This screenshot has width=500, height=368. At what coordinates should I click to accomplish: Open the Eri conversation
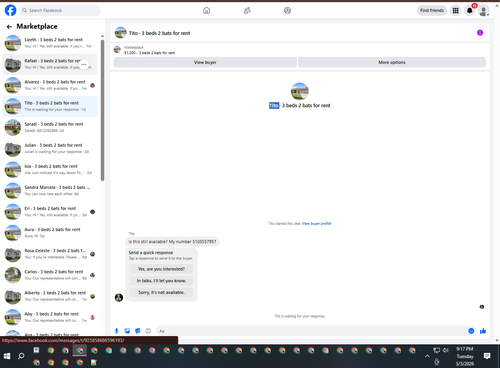pyautogui.click(x=50, y=212)
